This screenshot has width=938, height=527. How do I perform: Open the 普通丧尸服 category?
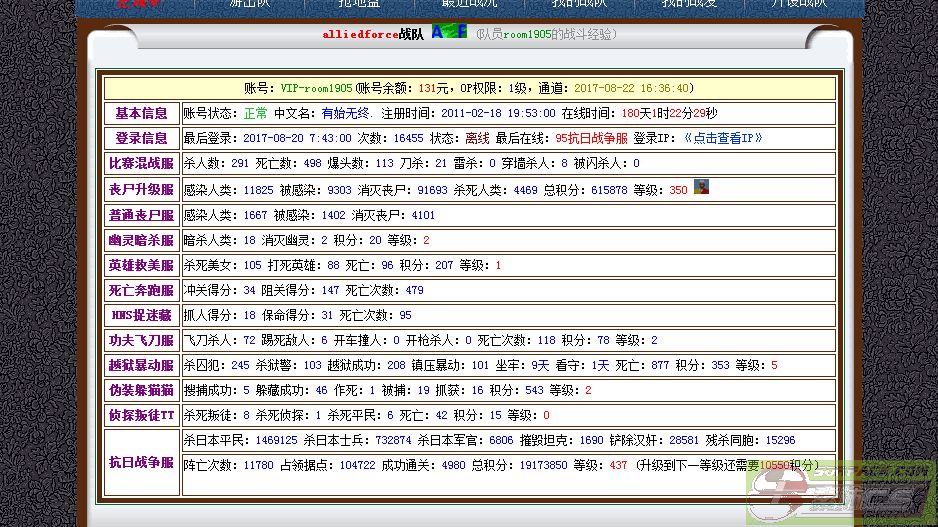click(141, 215)
